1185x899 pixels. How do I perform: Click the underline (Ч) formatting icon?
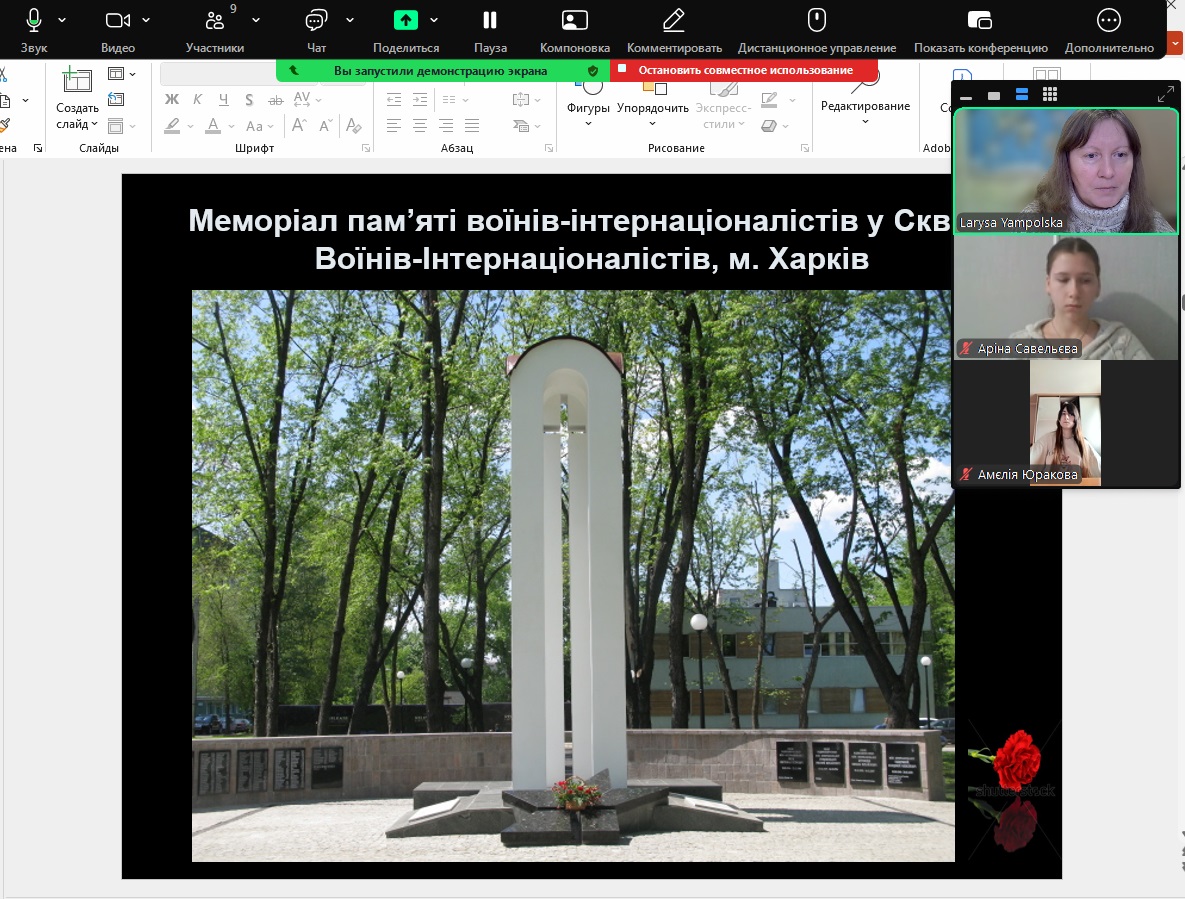223,99
